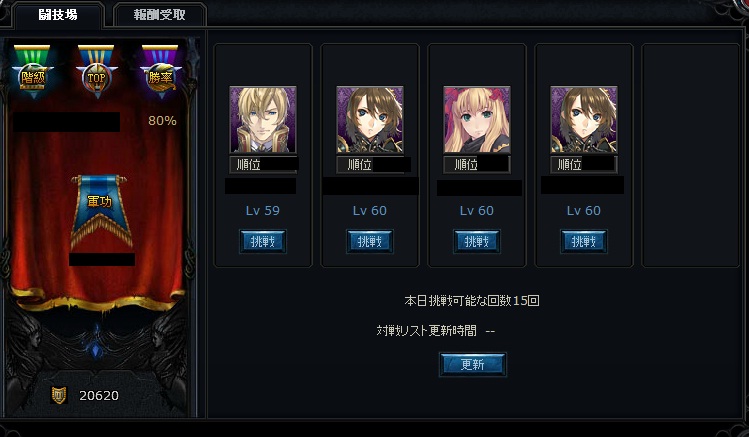Select the blonde girl with red ribbon portrait
Image resolution: width=749 pixels, height=437 pixels.
(477, 119)
